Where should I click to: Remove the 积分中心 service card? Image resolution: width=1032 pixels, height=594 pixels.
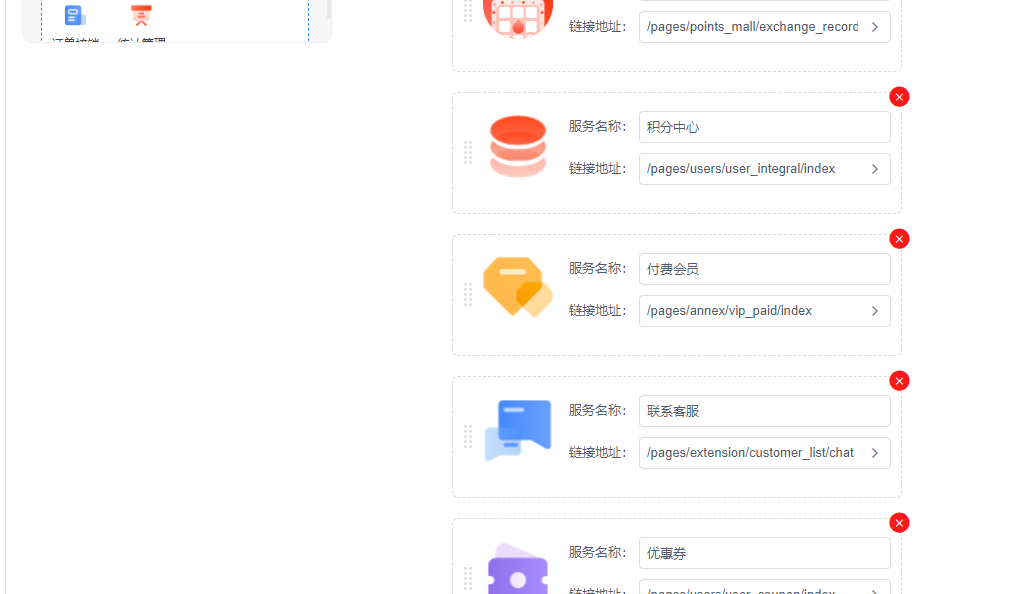point(899,97)
